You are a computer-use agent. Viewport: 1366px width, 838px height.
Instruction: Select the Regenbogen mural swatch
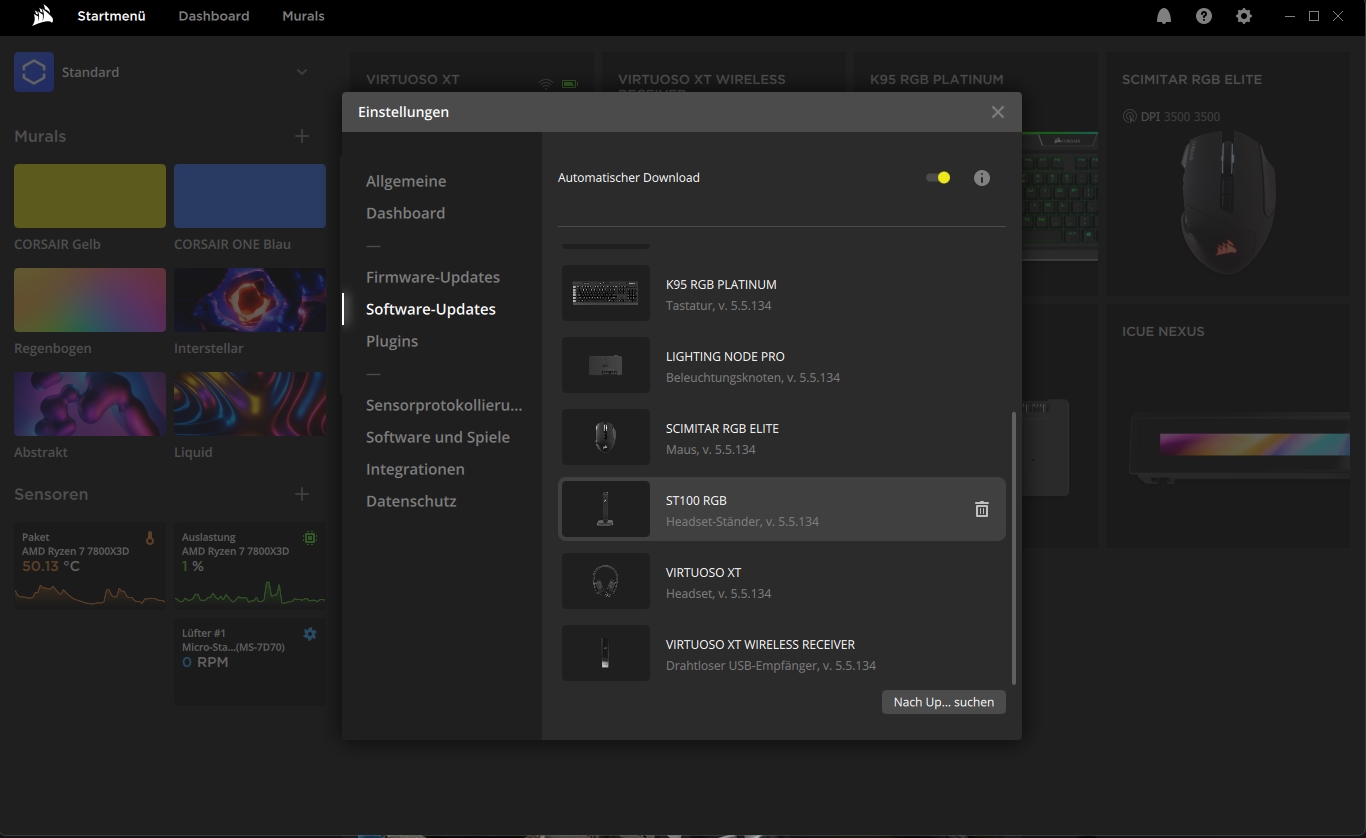coord(90,300)
